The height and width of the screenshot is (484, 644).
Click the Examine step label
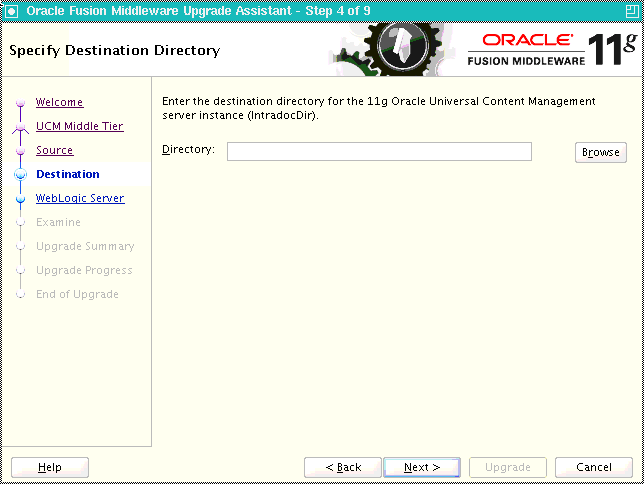[x=58, y=222]
